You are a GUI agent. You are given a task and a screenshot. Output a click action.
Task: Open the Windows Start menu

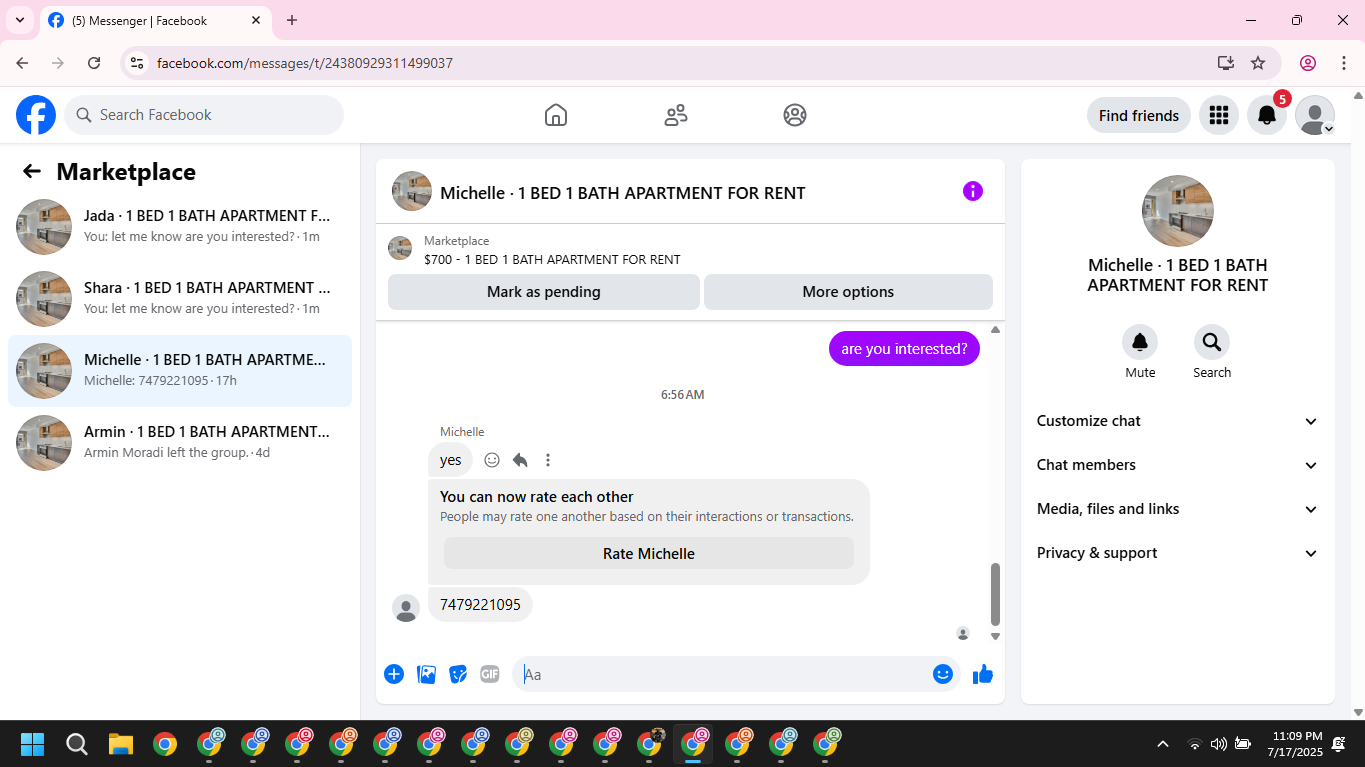(33, 744)
